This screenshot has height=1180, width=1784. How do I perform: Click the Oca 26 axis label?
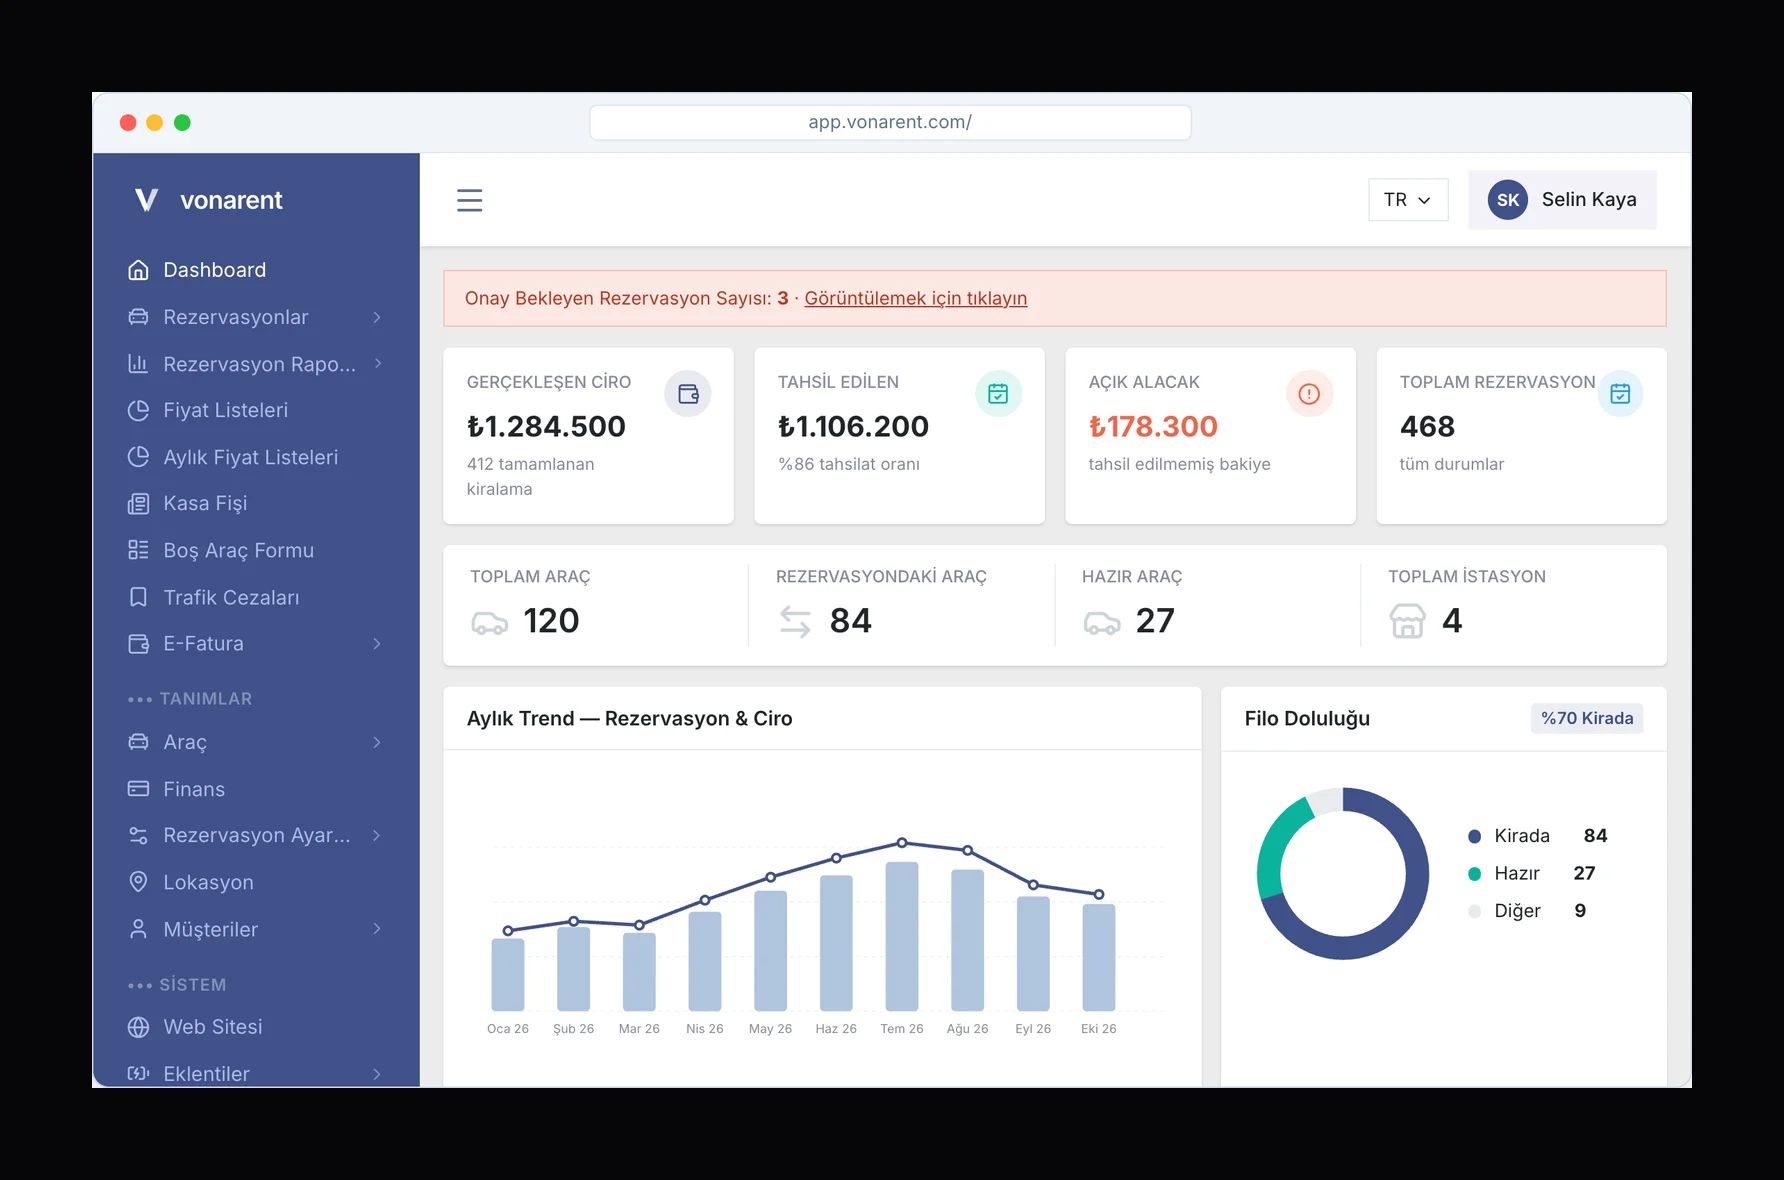[508, 1029]
